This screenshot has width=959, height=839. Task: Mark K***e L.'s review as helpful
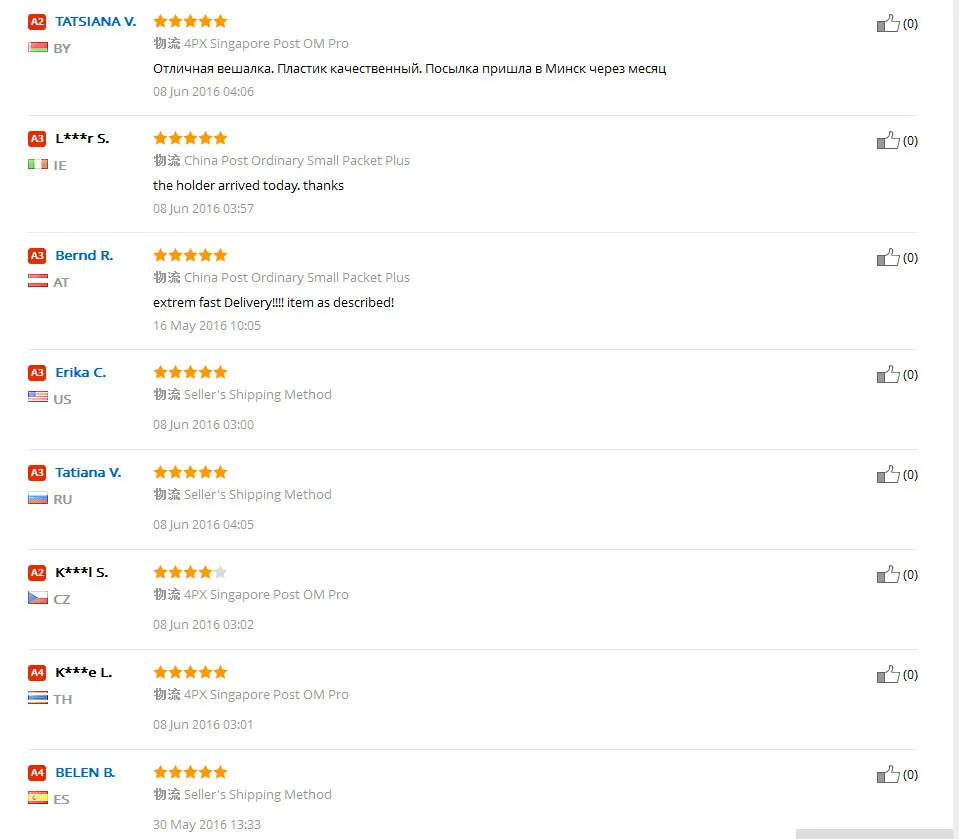[888, 675]
